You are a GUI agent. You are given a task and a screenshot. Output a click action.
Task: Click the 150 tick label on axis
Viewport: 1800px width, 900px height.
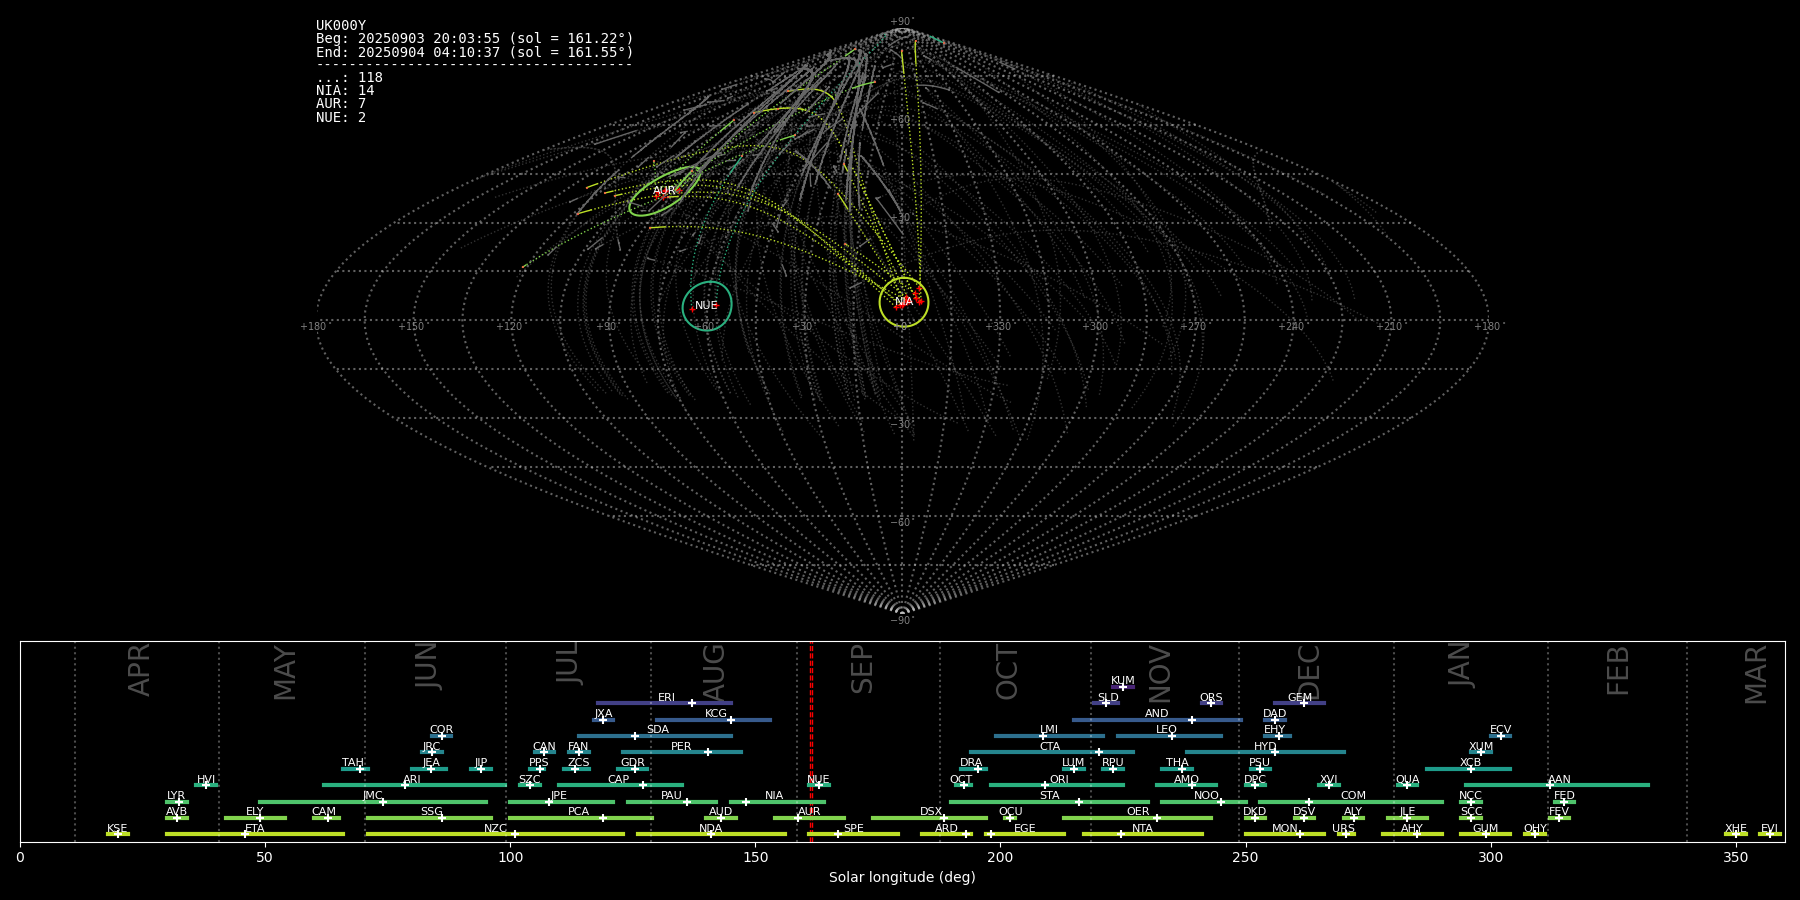click(755, 858)
